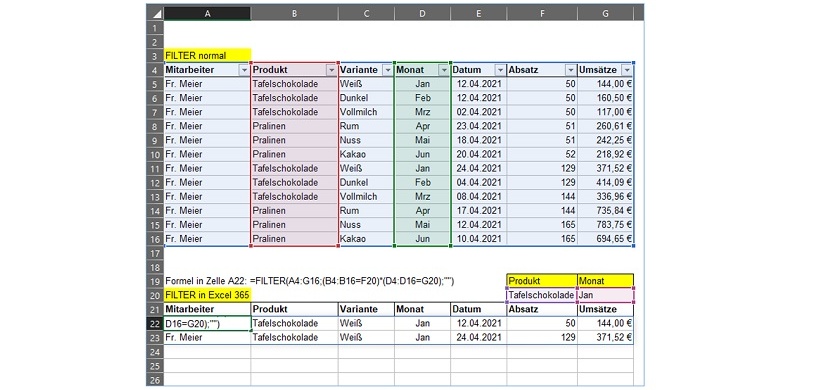Open the Absatz column filter dropdown
The height and width of the screenshot is (390, 820).
tap(571, 70)
